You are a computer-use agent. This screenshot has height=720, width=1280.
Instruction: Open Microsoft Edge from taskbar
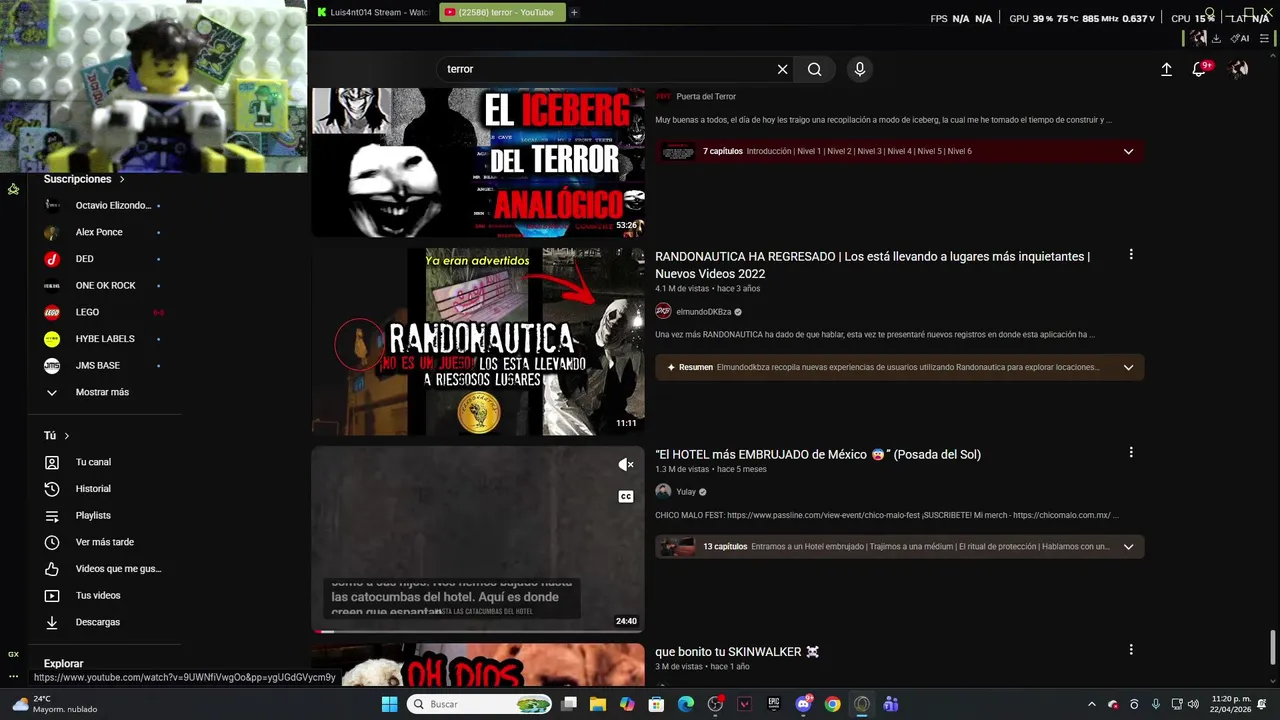[x=686, y=704]
